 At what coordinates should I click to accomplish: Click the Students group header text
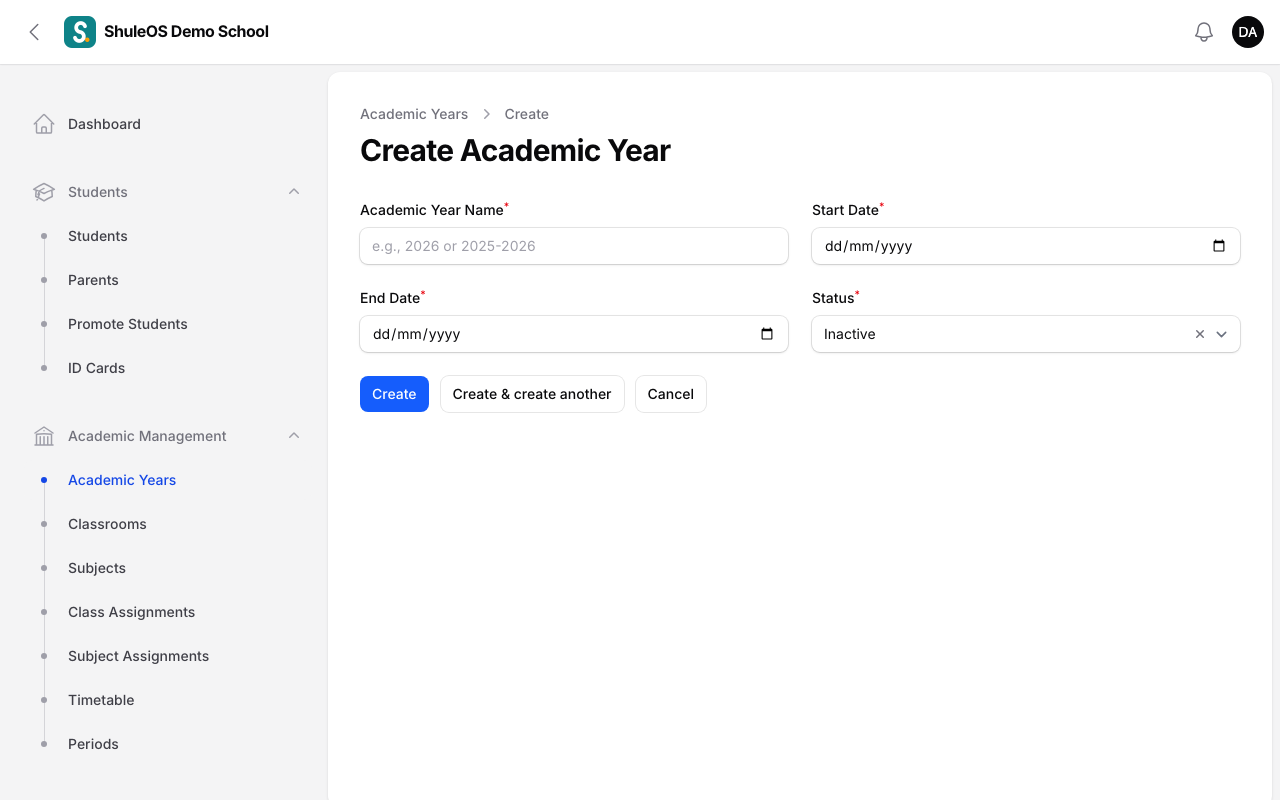click(98, 192)
